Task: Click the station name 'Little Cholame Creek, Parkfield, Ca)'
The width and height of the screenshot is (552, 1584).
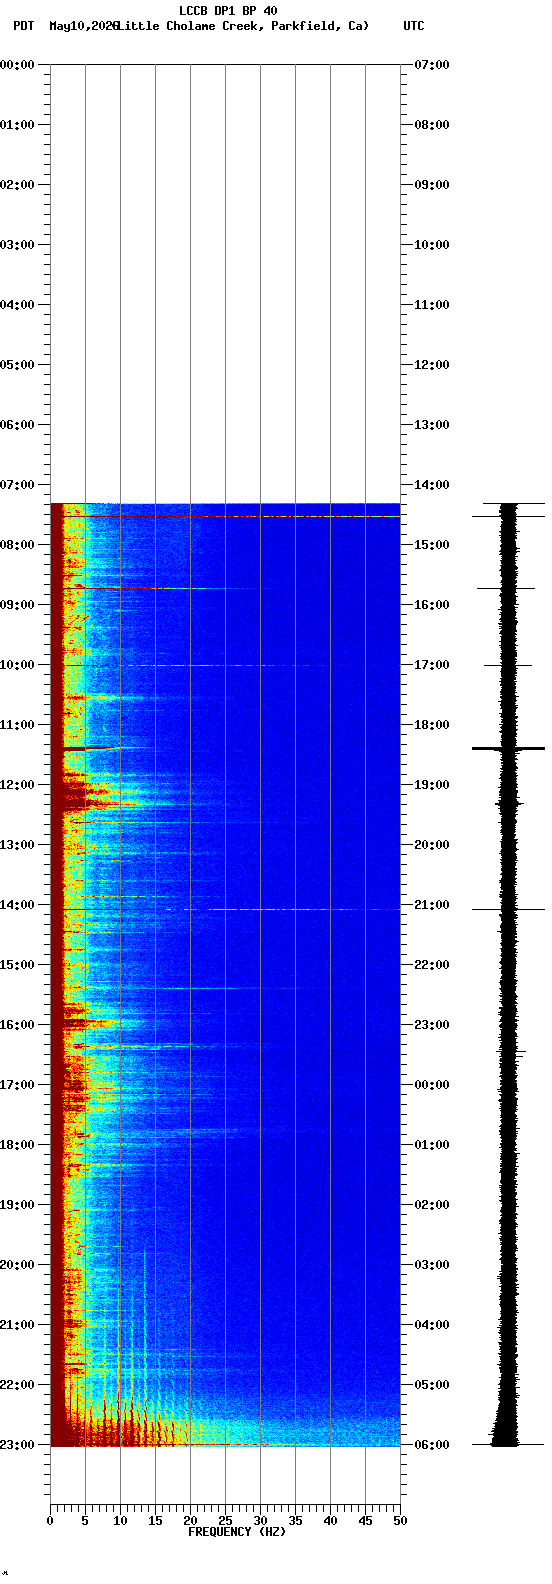Action: coord(243,26)
